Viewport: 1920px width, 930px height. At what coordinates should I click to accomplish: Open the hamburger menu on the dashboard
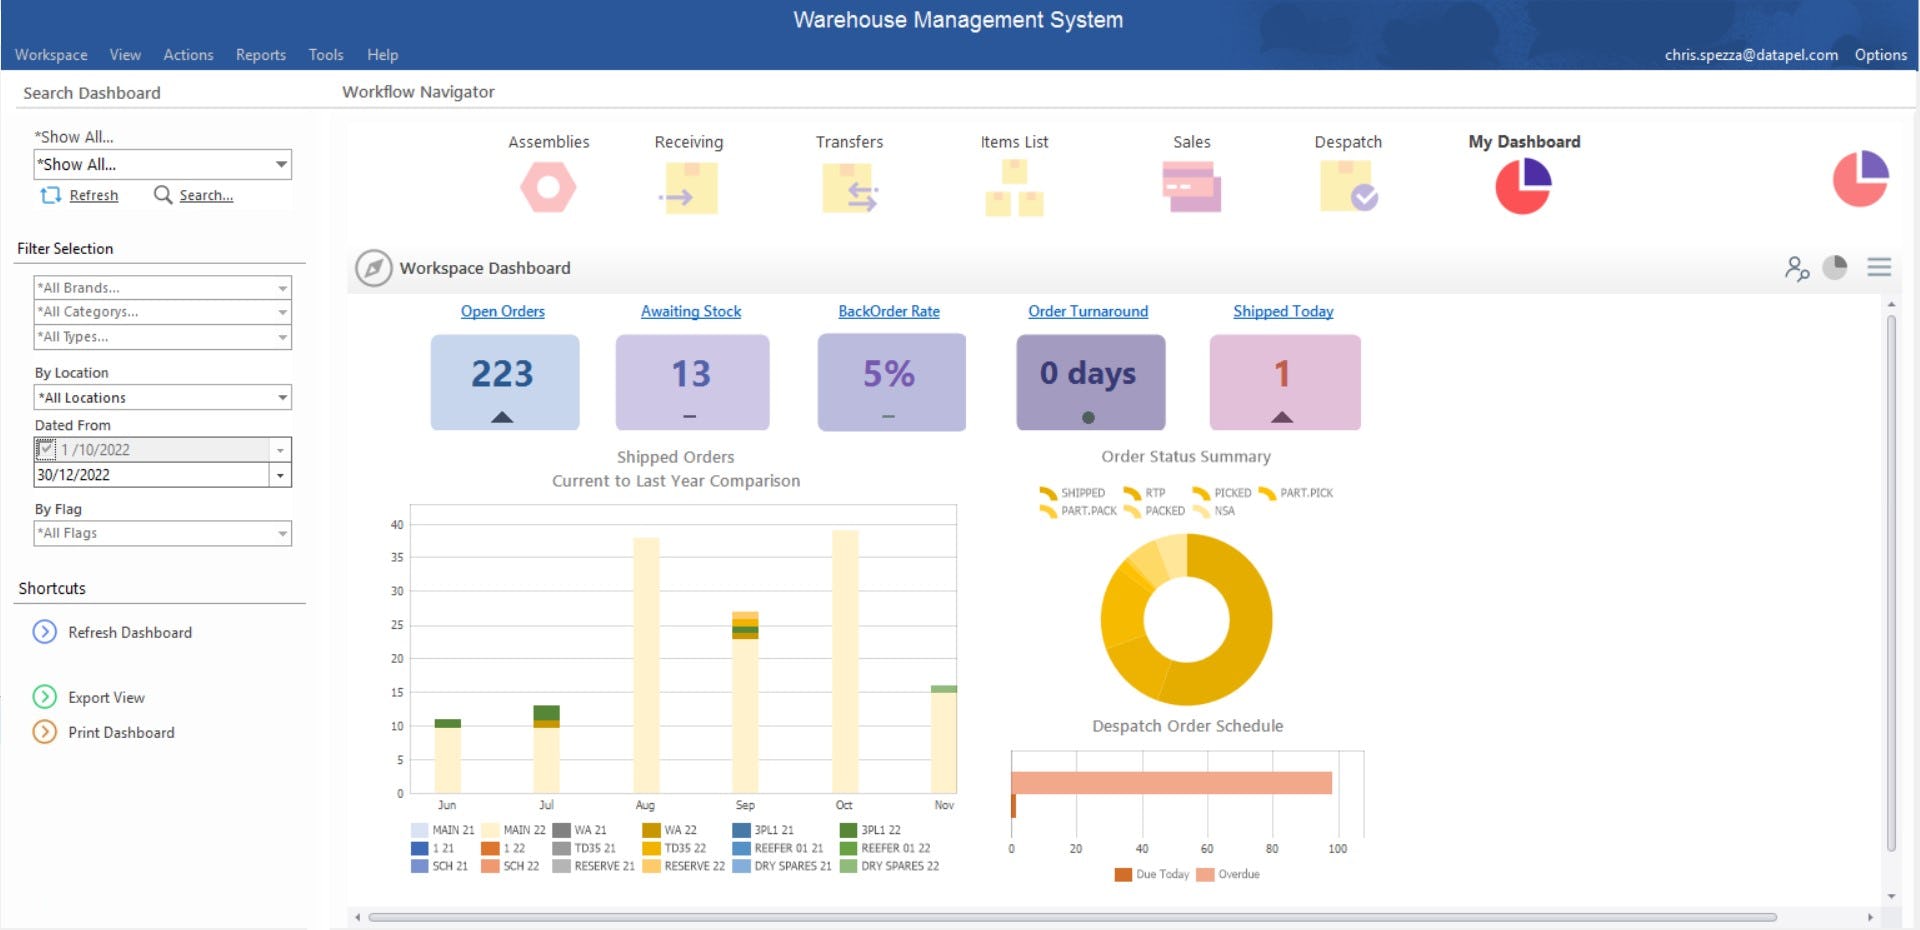1879,268
